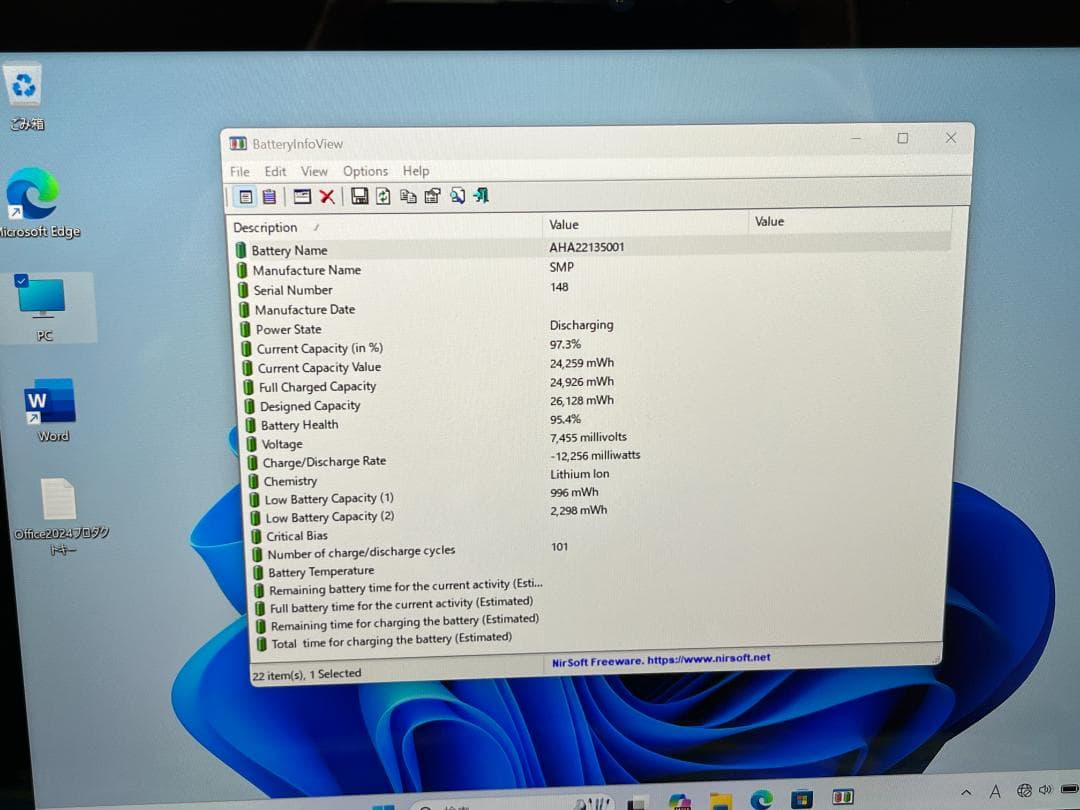This screenshot has height=810, width=1080.
Task: Click the IME letter A tray indicator
Action: pyautogui.click(x=995, y=793)
